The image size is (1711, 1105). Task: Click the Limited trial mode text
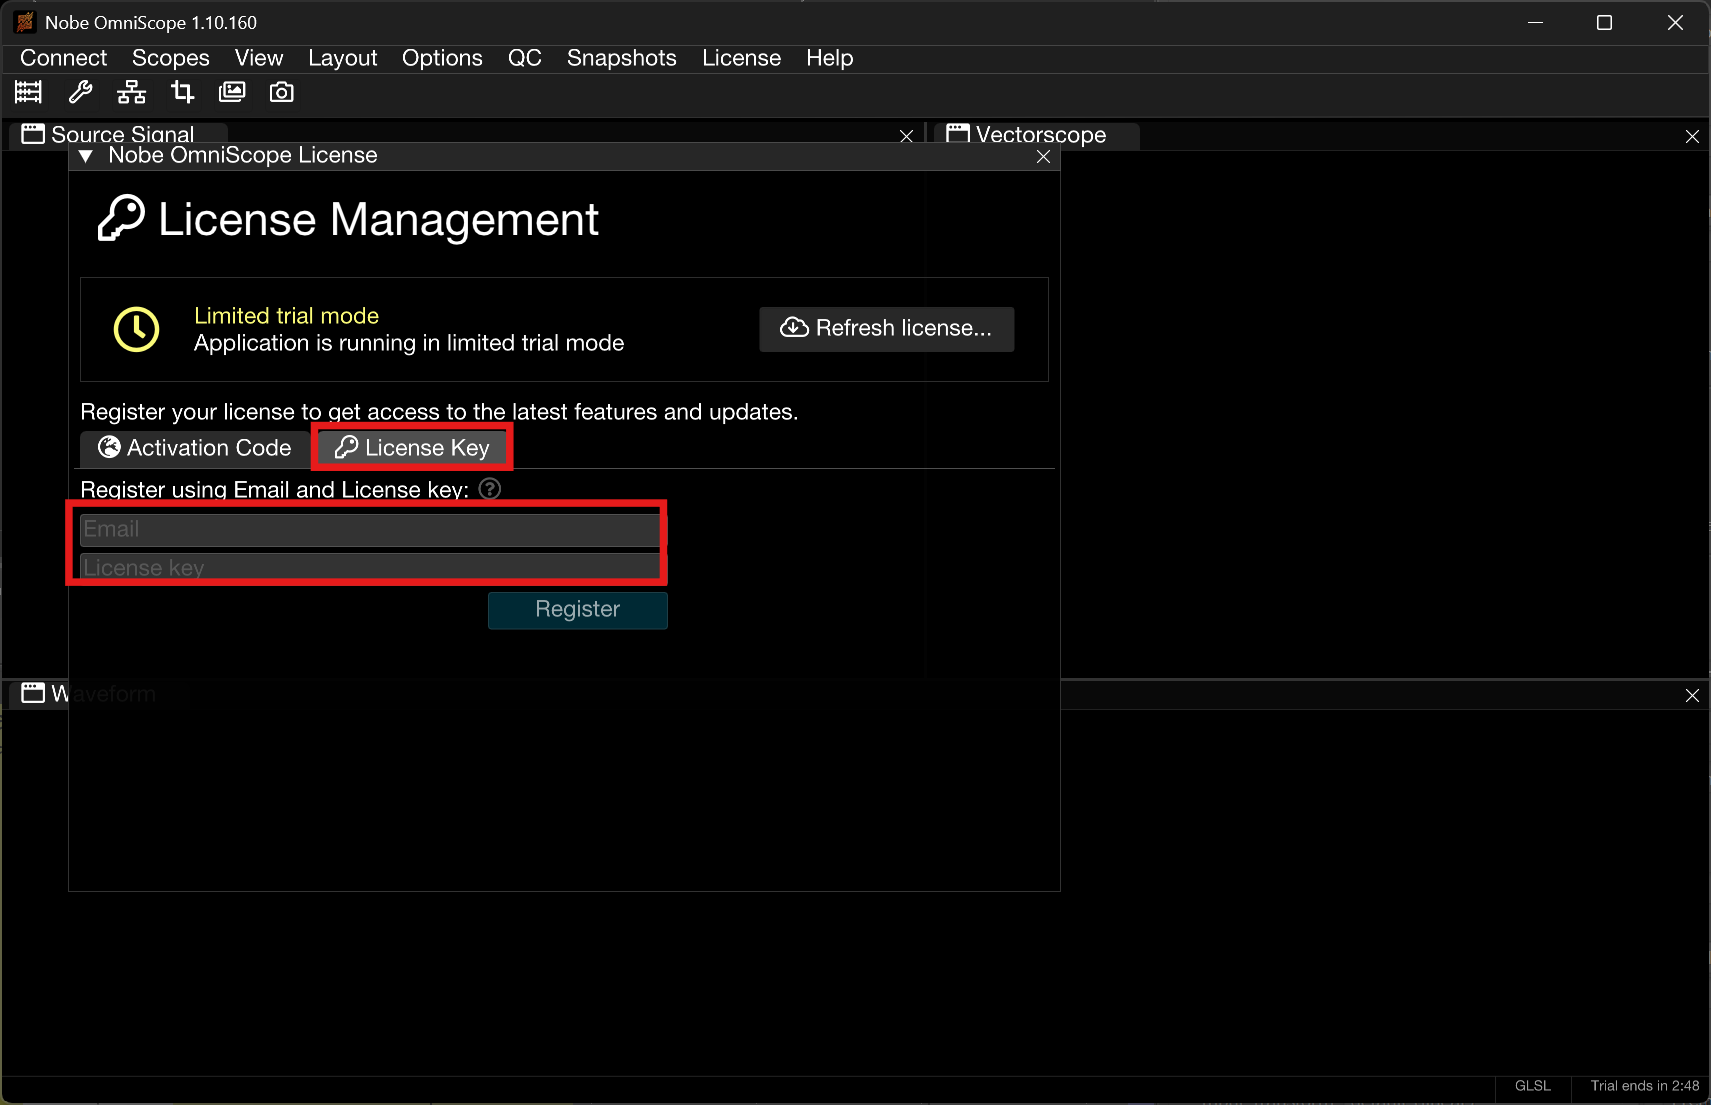(x=287, y=316)
